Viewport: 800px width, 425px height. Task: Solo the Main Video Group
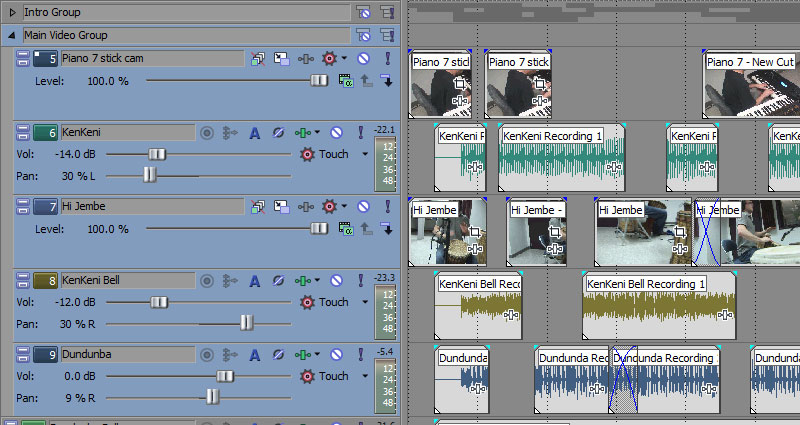click(x=387, y=35)
